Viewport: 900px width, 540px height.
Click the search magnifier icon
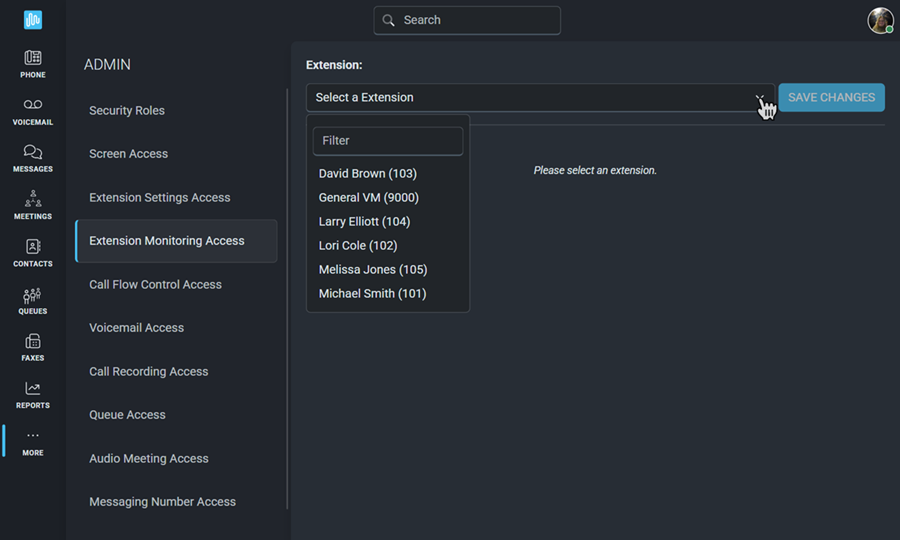click(x=389, y=20)
